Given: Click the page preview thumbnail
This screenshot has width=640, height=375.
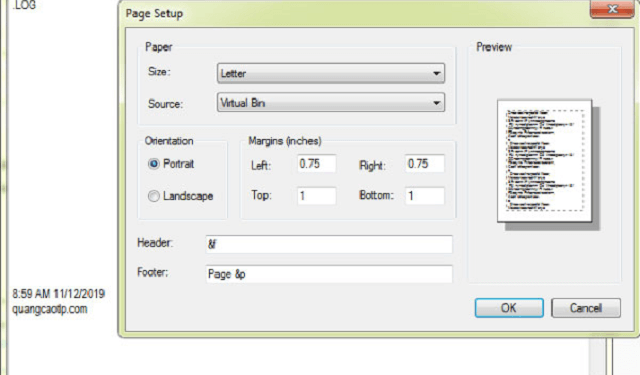Looking at the screenshot, I should [x=544, y=161].
